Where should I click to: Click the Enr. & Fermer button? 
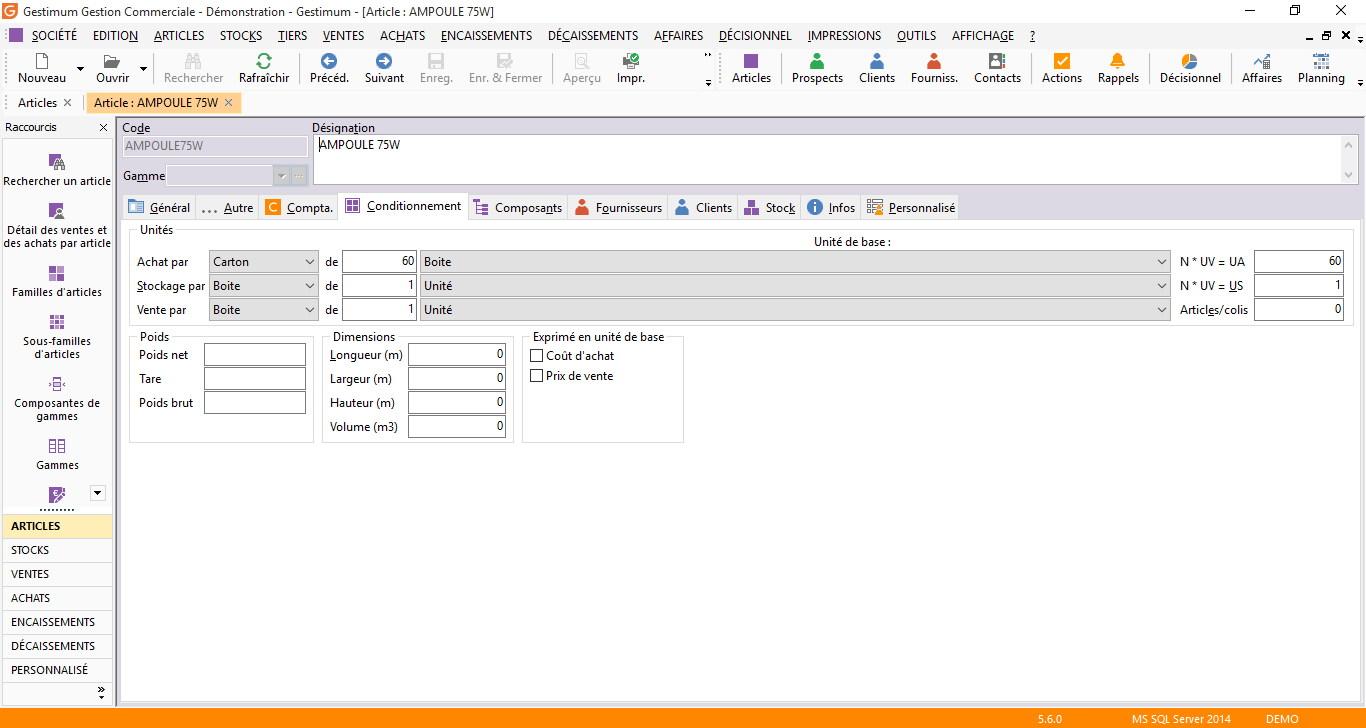click(x=505, y=68)
